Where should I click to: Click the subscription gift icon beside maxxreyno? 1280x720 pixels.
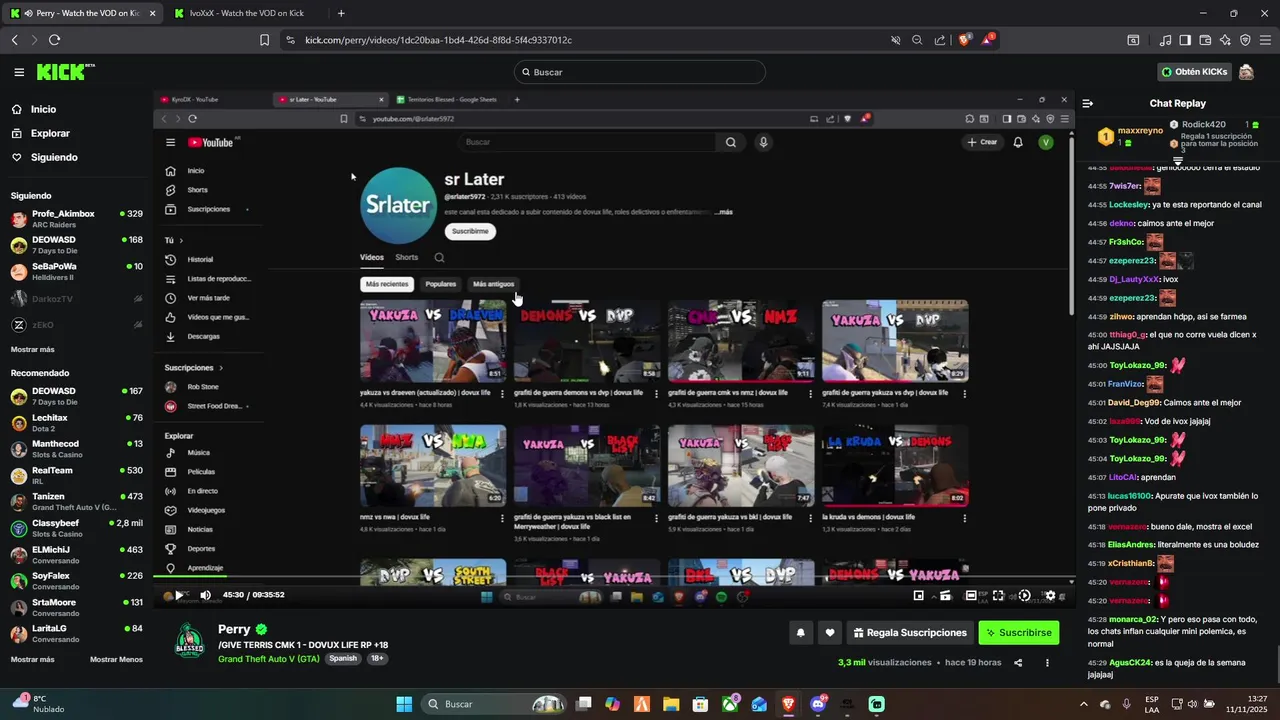pyautogui.click(x=1128, y=143)
